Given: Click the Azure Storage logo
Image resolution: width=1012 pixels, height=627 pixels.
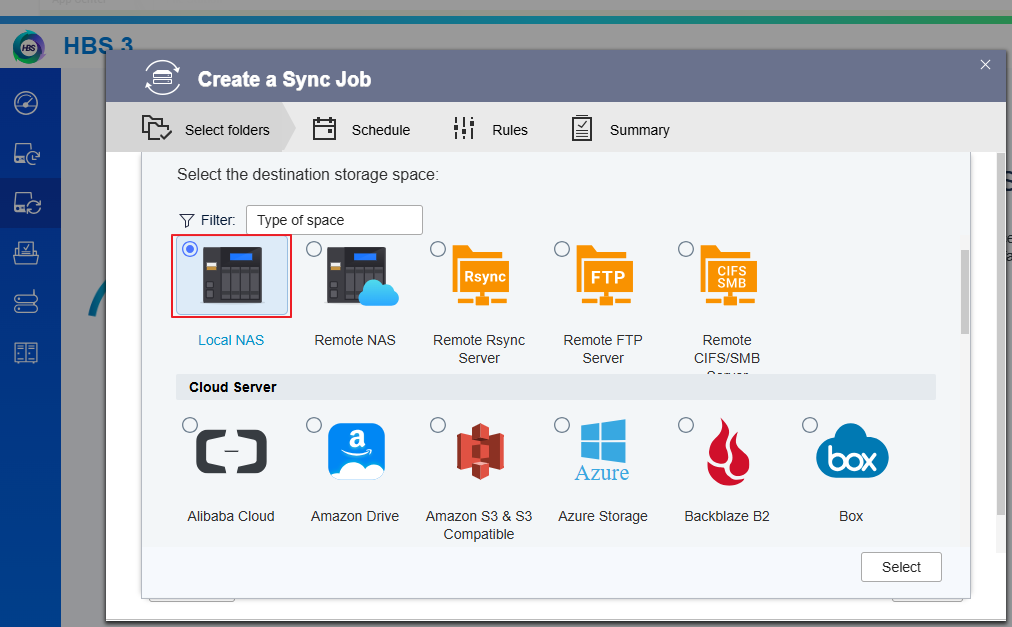Looking at the screenshot, I should pos(603,451).
